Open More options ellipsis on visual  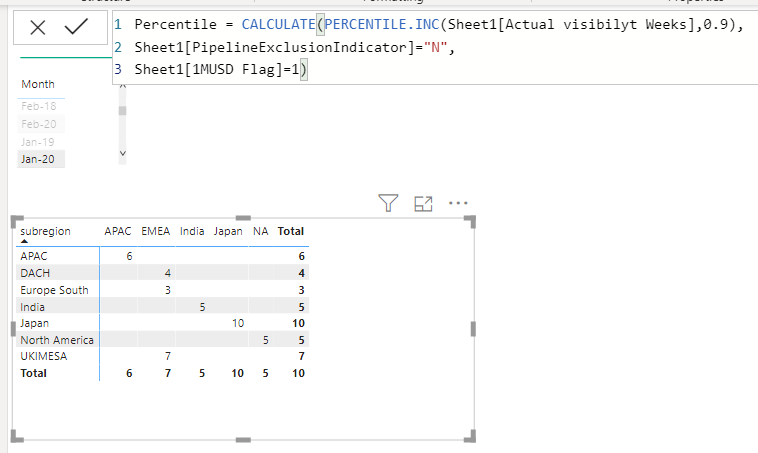tap(458, 203)
